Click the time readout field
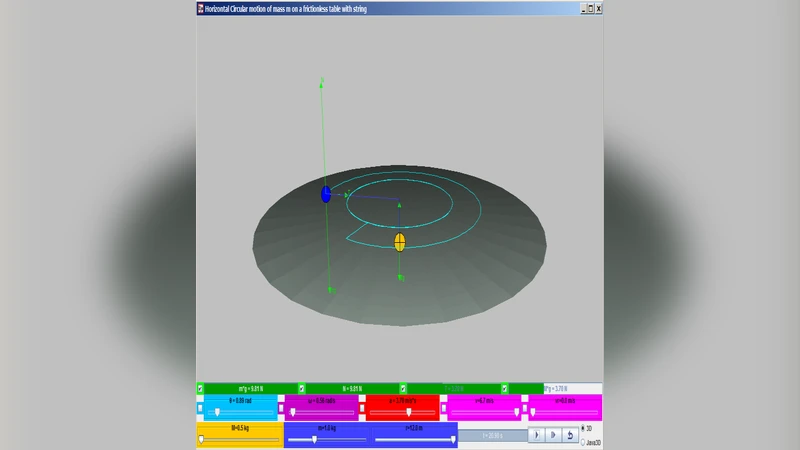 tap(492, 436)
